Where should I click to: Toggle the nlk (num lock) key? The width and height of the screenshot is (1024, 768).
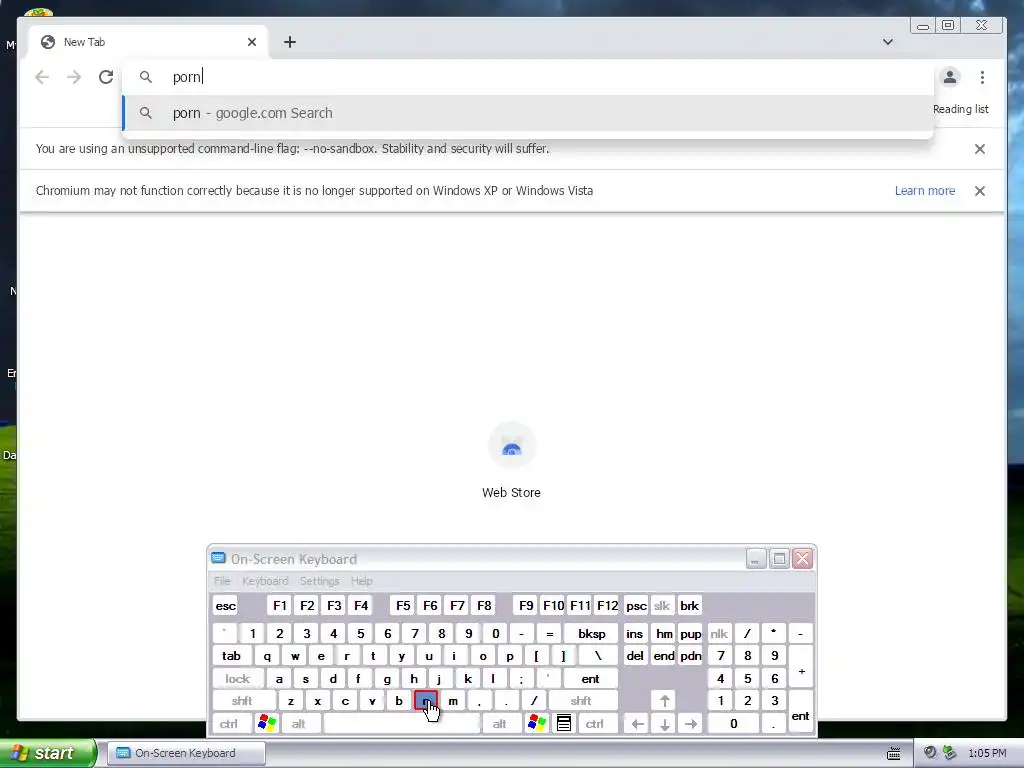click(x=719, y=633)
